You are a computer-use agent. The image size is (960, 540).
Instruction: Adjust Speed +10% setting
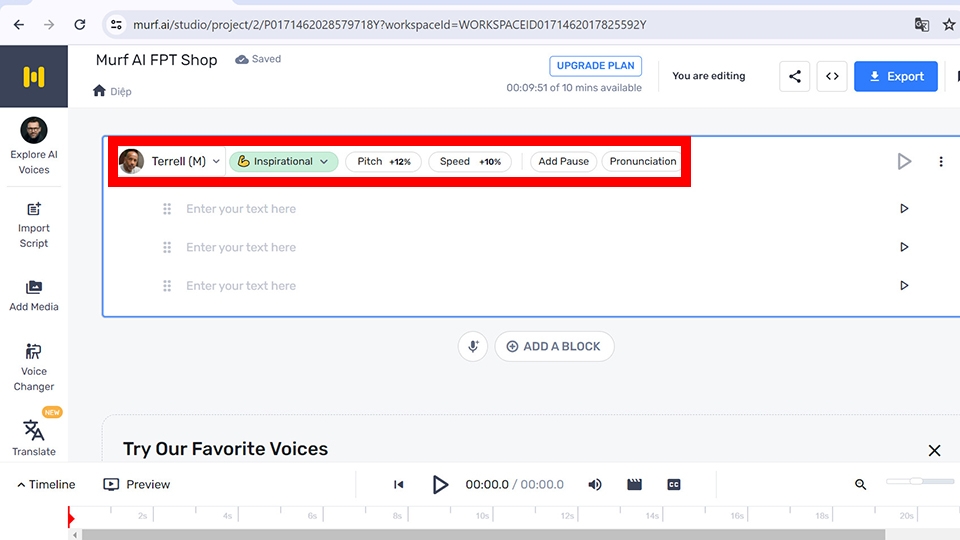pyautogui.click(x=470, y=162)
